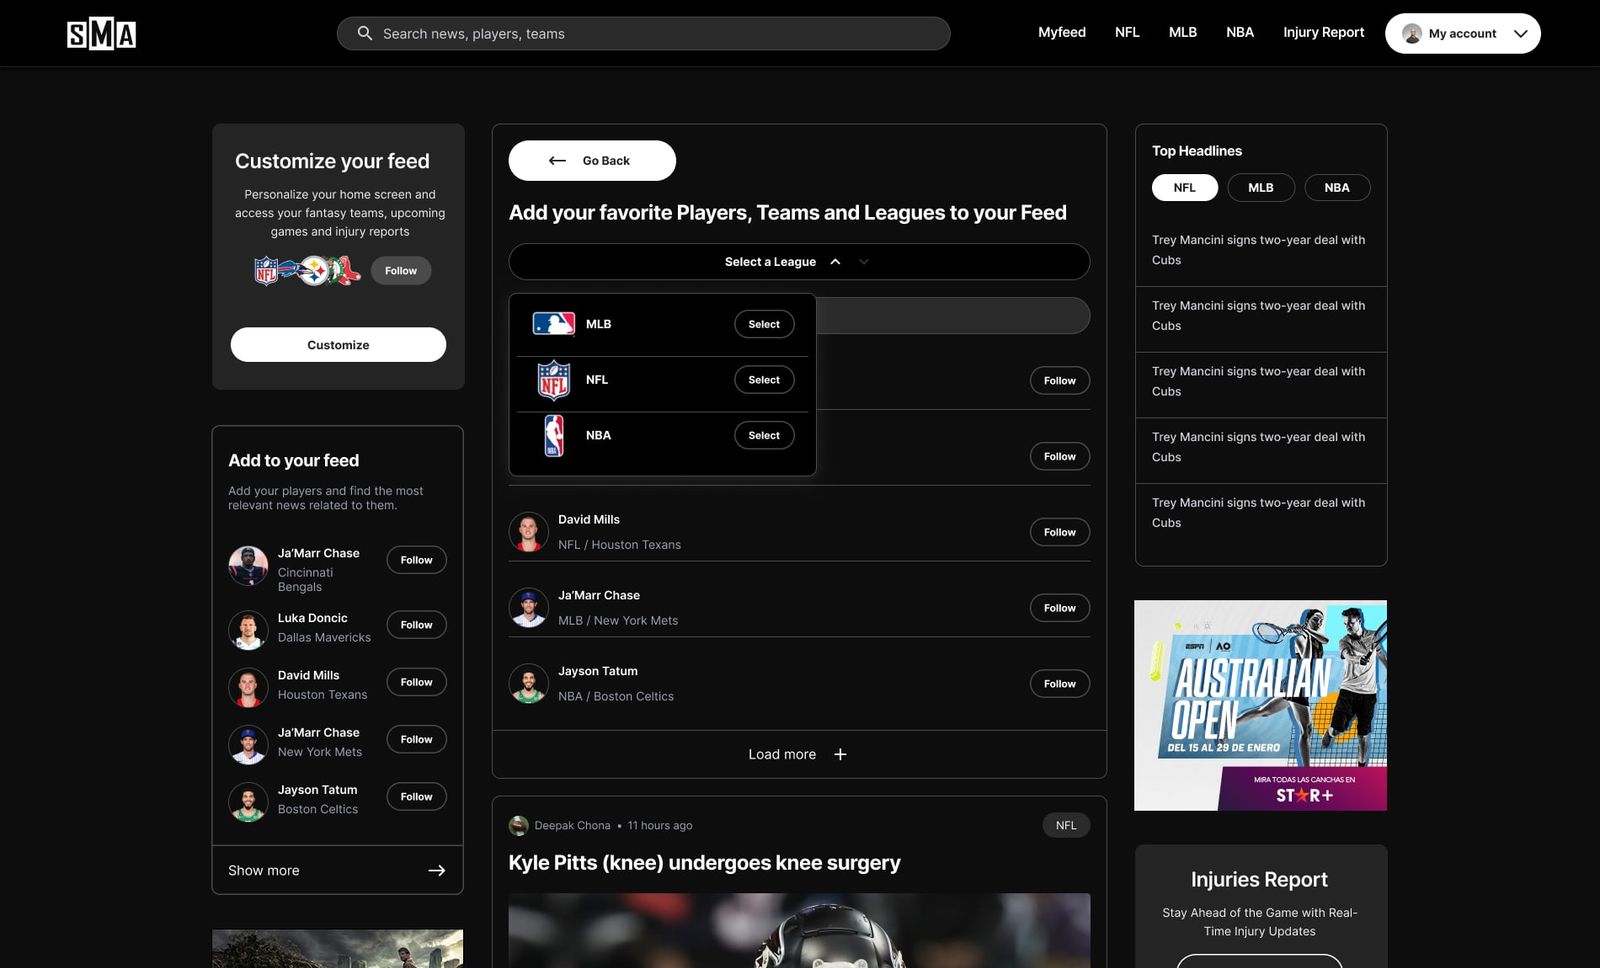Click the NBA league logo
This screenshot has height=968, width=1600.
tap(553, 435)
